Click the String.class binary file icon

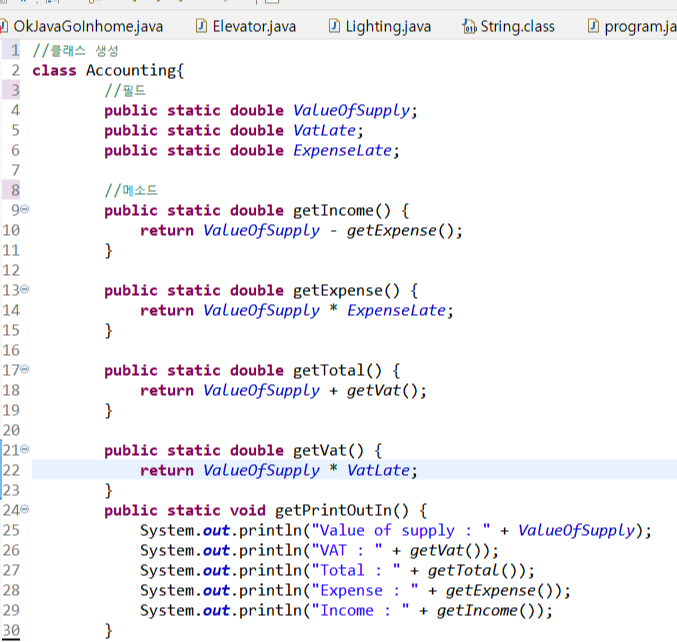click(x=469, y=26)
